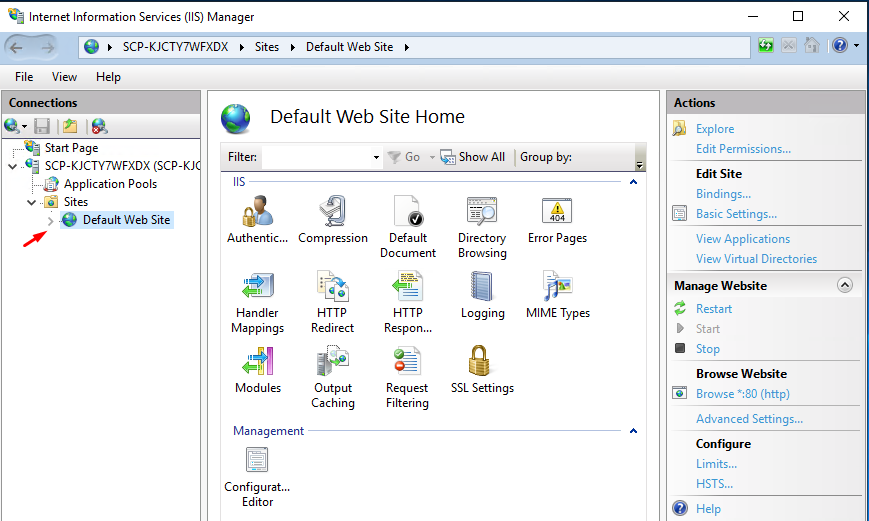Browse *:80 (http) website link
The width and height of the screenshot is (869, 521).
(743, 394)
